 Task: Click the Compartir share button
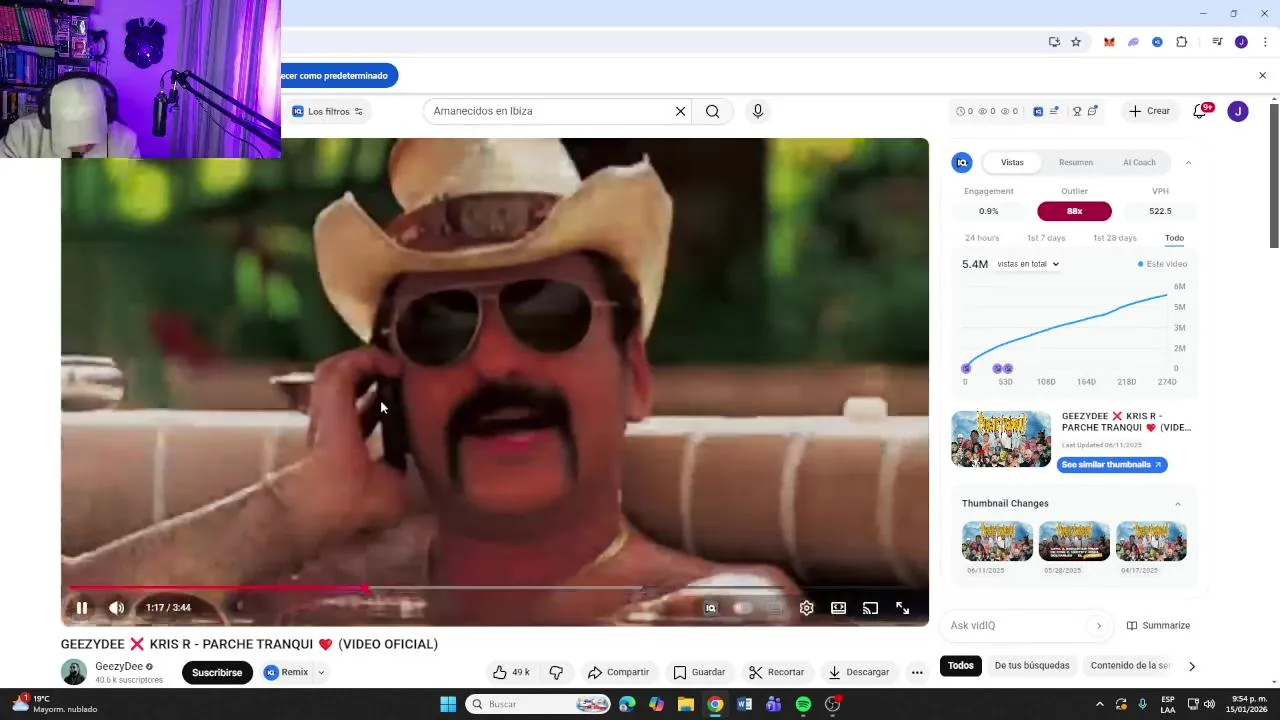[x=618, y=672]
